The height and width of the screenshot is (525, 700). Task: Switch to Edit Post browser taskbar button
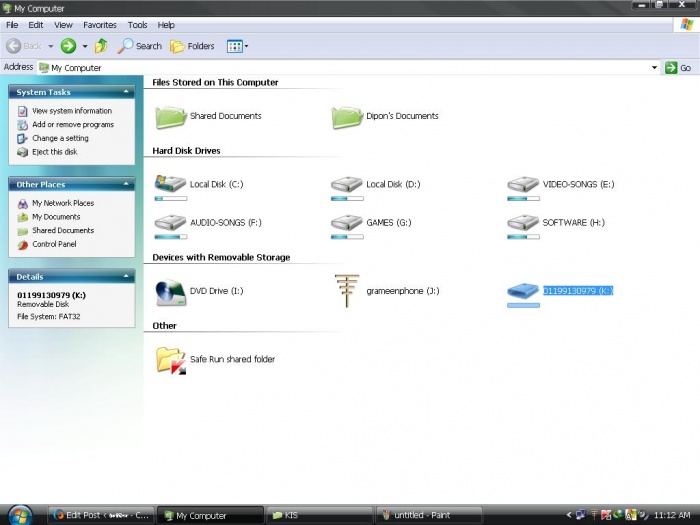100,515
